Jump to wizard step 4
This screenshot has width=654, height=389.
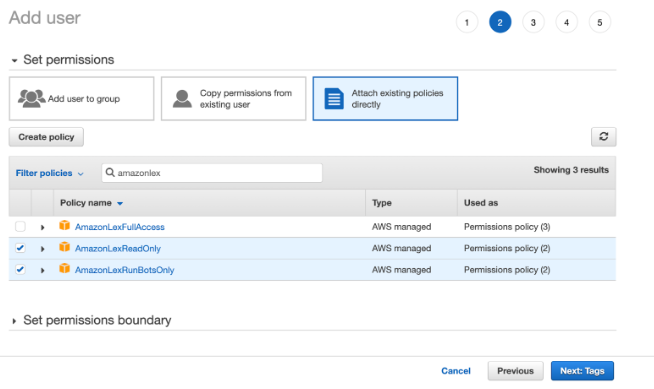point(566,22)
